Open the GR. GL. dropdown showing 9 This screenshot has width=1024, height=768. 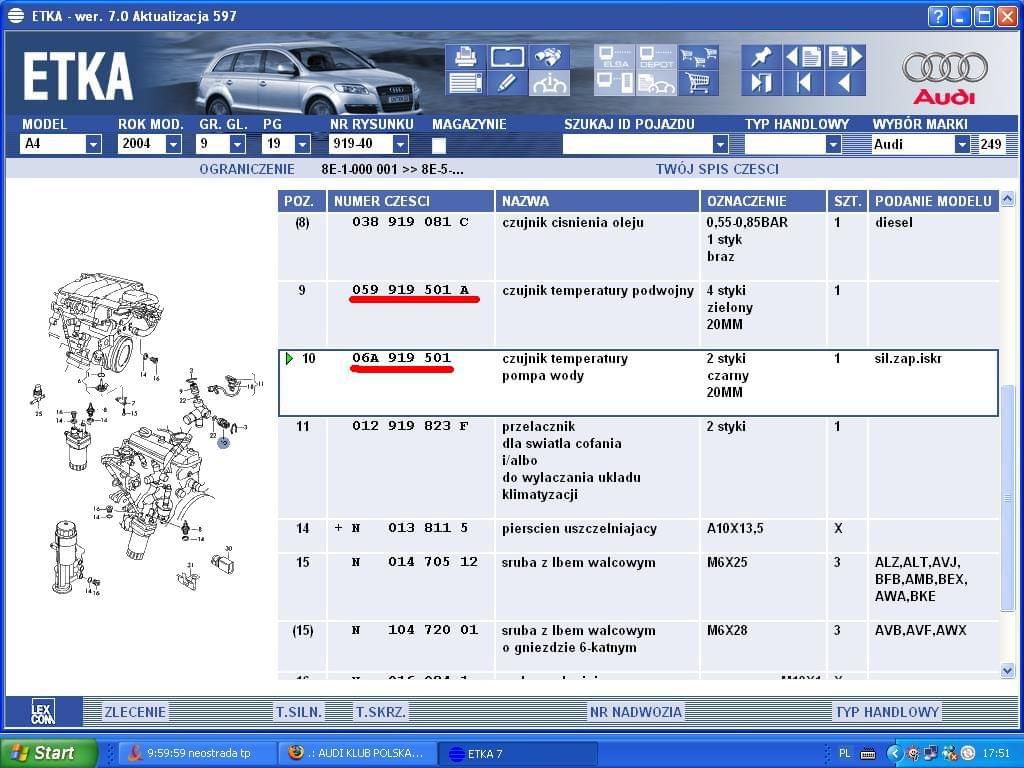click(x=237, y=144)
